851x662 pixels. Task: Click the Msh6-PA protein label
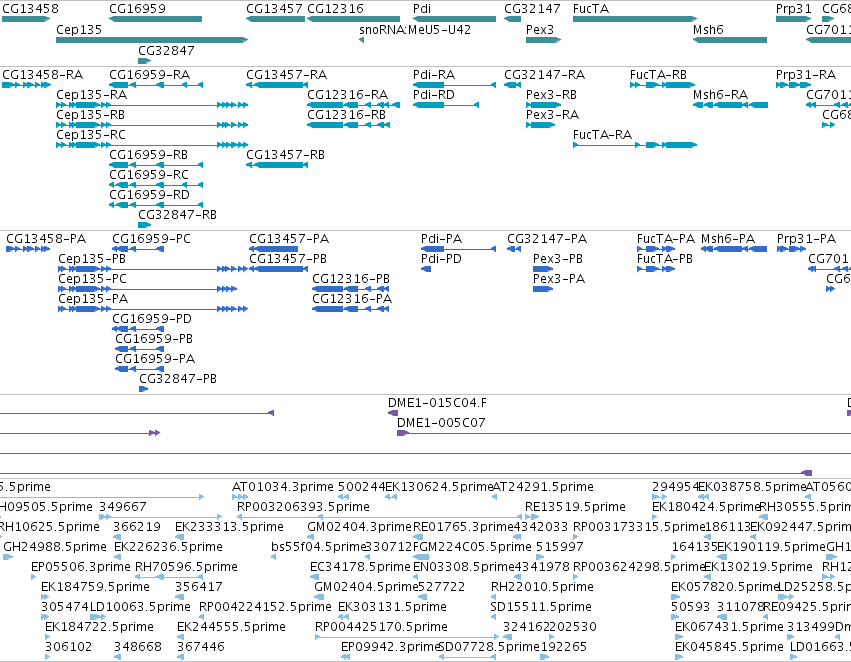pyautogui.click(x=728, y=239)
